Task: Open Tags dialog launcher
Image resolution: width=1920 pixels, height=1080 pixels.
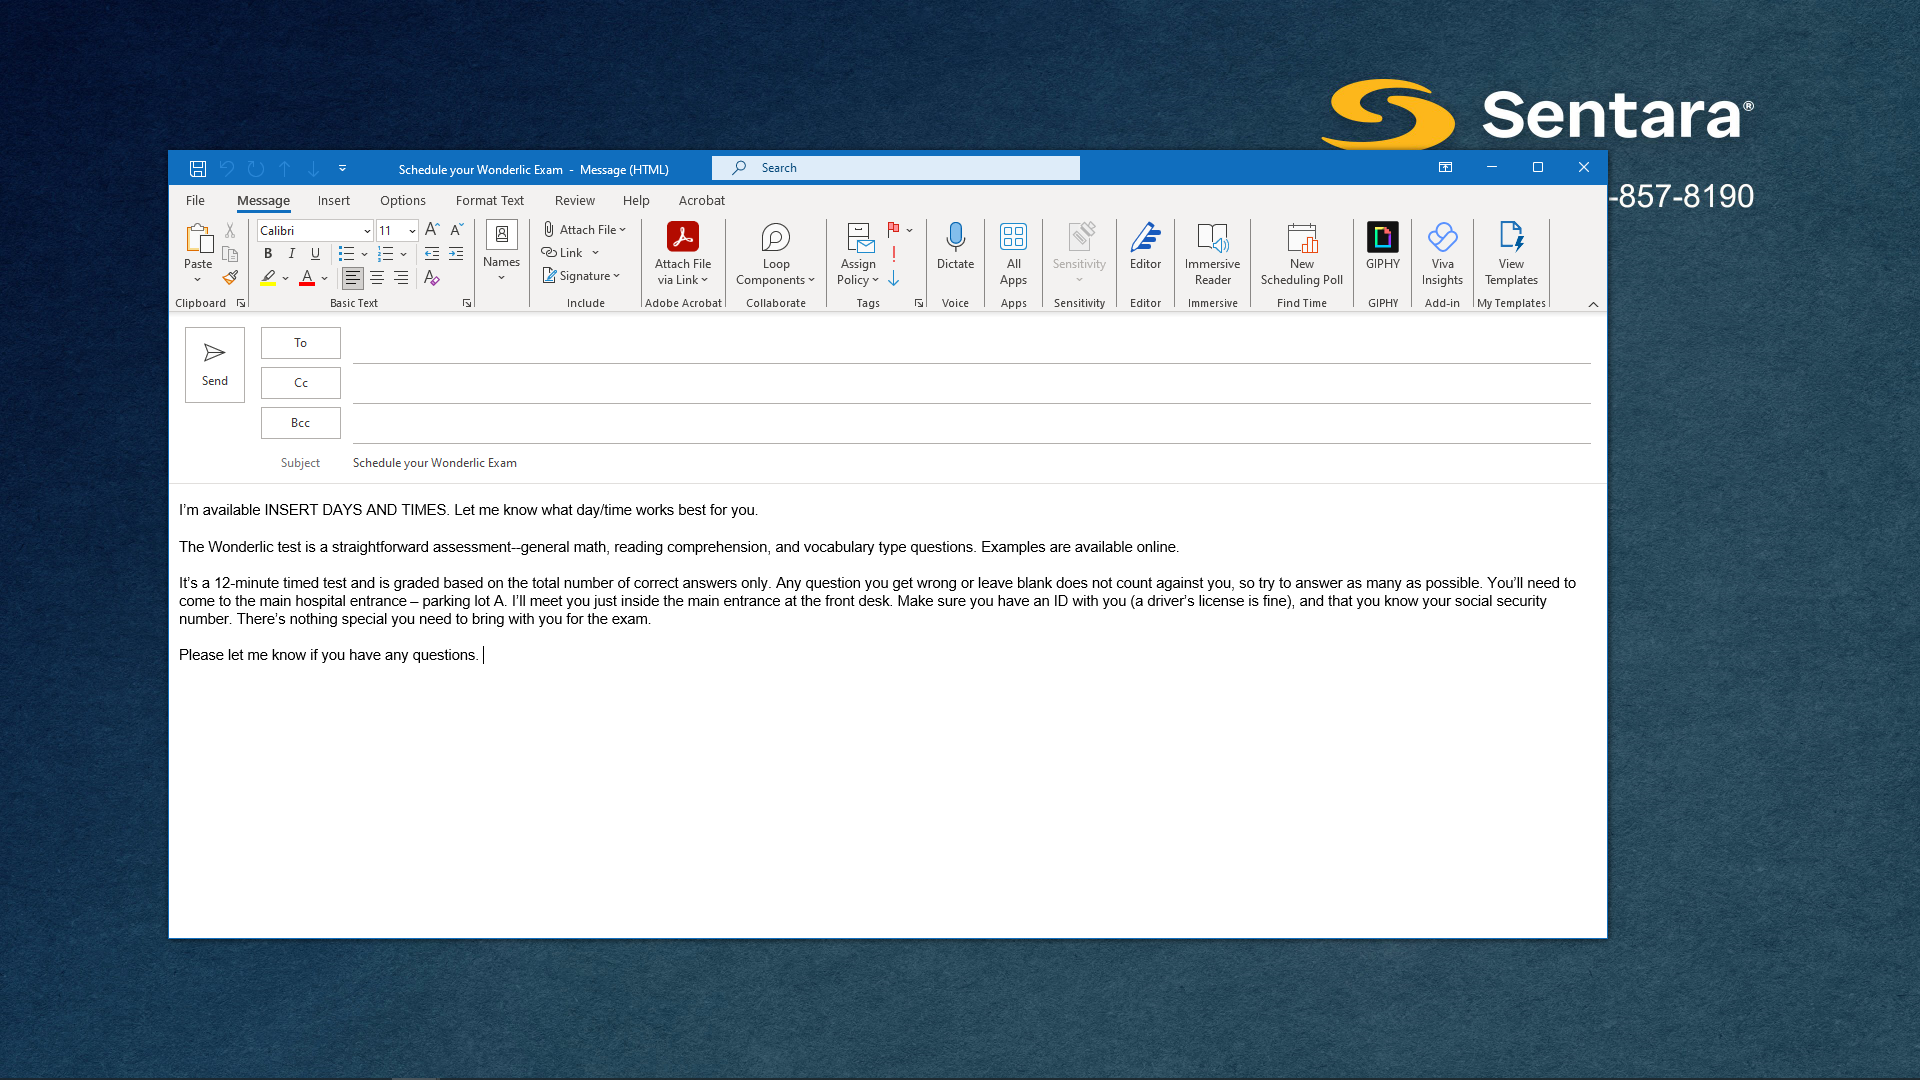Action: (919, 303)
